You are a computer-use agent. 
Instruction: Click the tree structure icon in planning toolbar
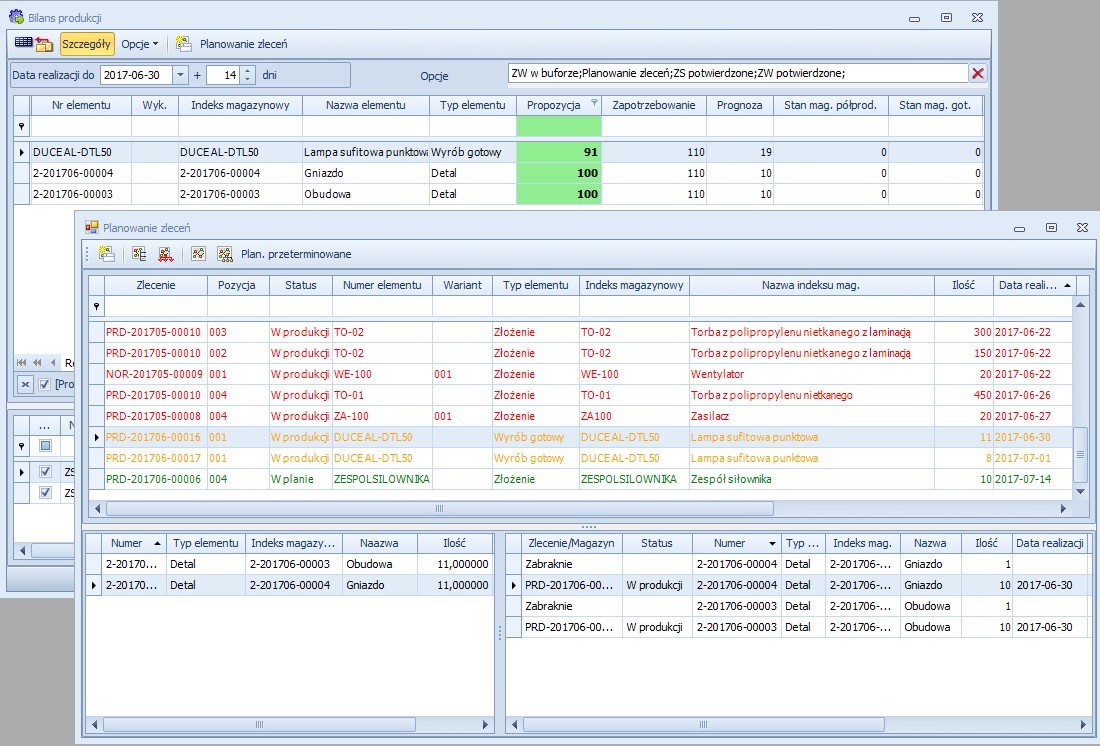[139, 254]
